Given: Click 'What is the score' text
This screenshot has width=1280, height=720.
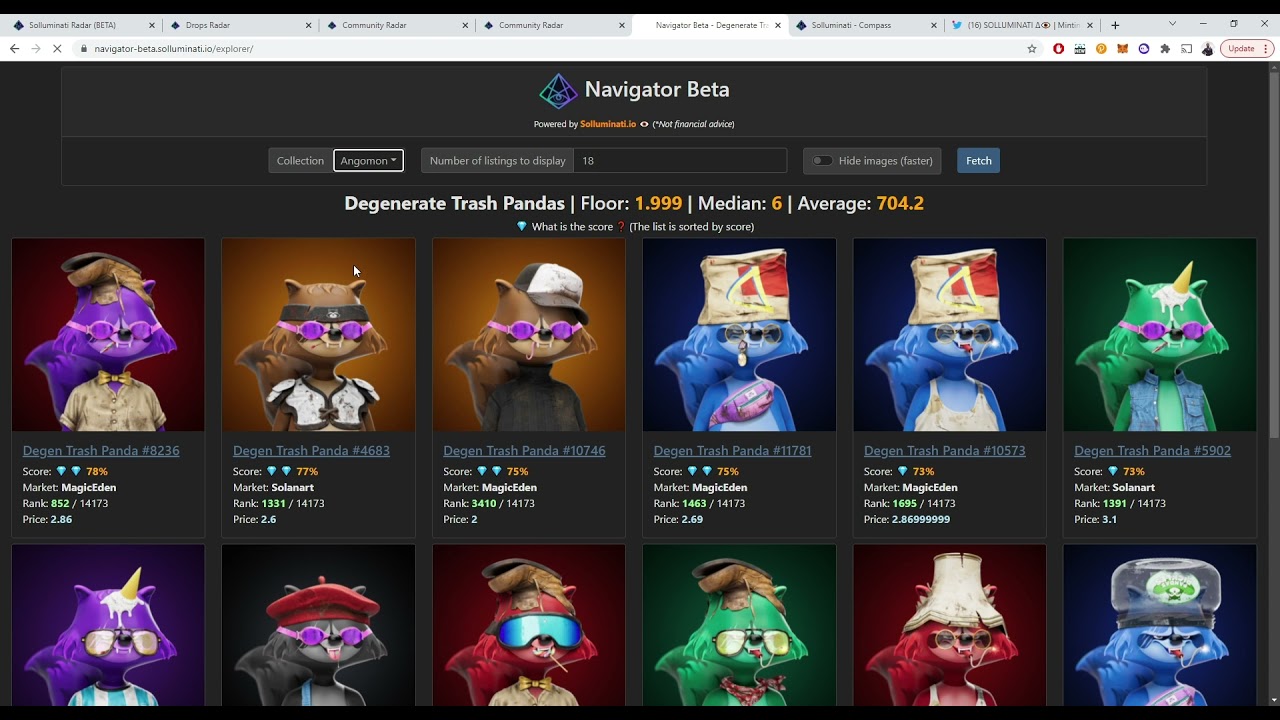Looking at the screenshot, I should pyautogui.click(x=572, y=227).
